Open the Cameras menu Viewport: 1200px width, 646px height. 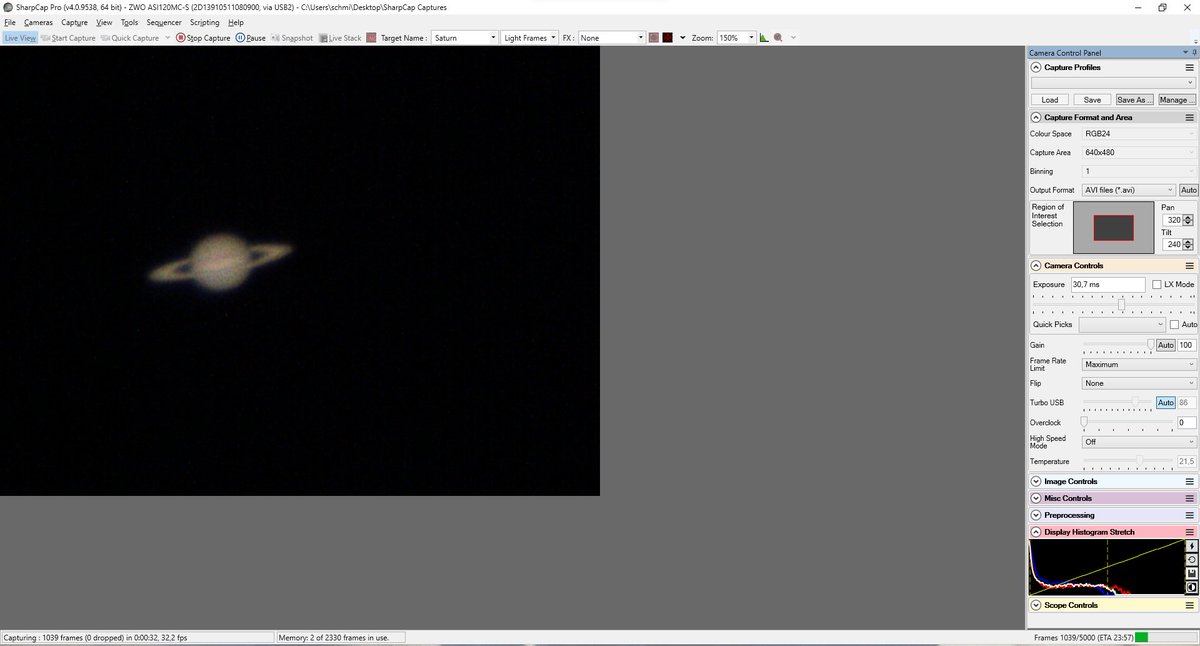point(38,22)
